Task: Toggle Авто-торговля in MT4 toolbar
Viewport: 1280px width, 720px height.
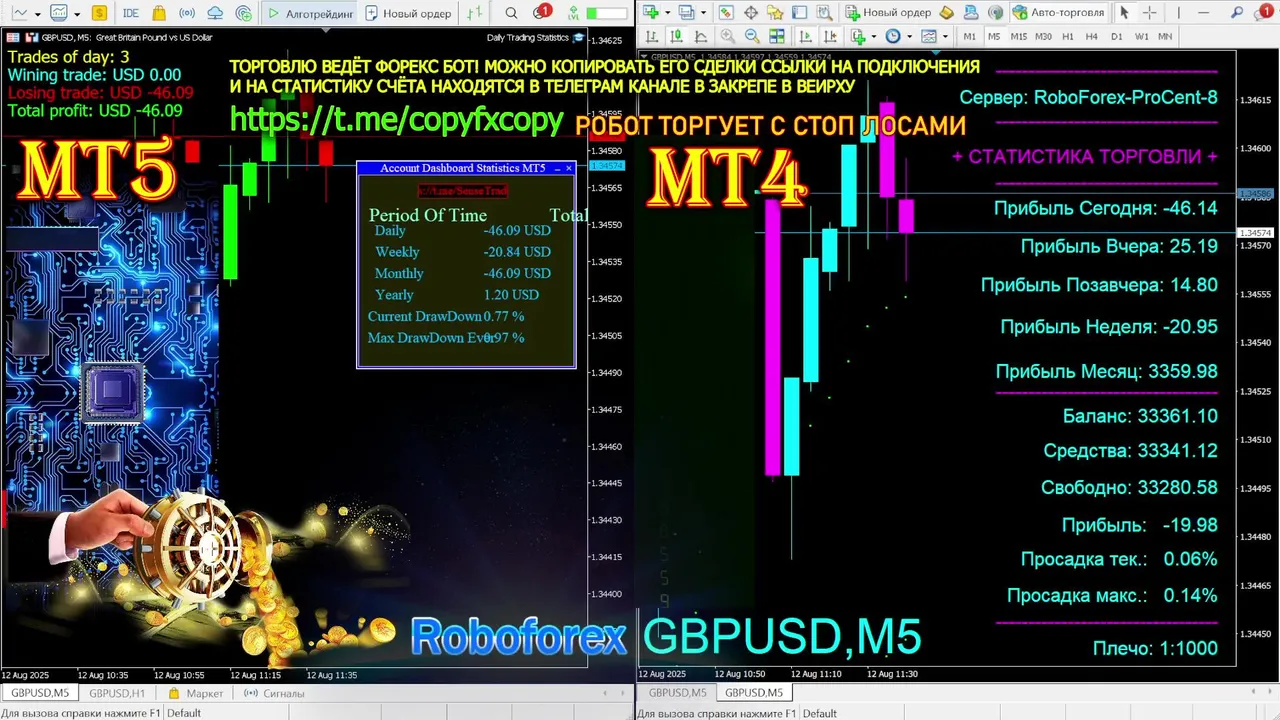Action: [x=1059, y=12]
